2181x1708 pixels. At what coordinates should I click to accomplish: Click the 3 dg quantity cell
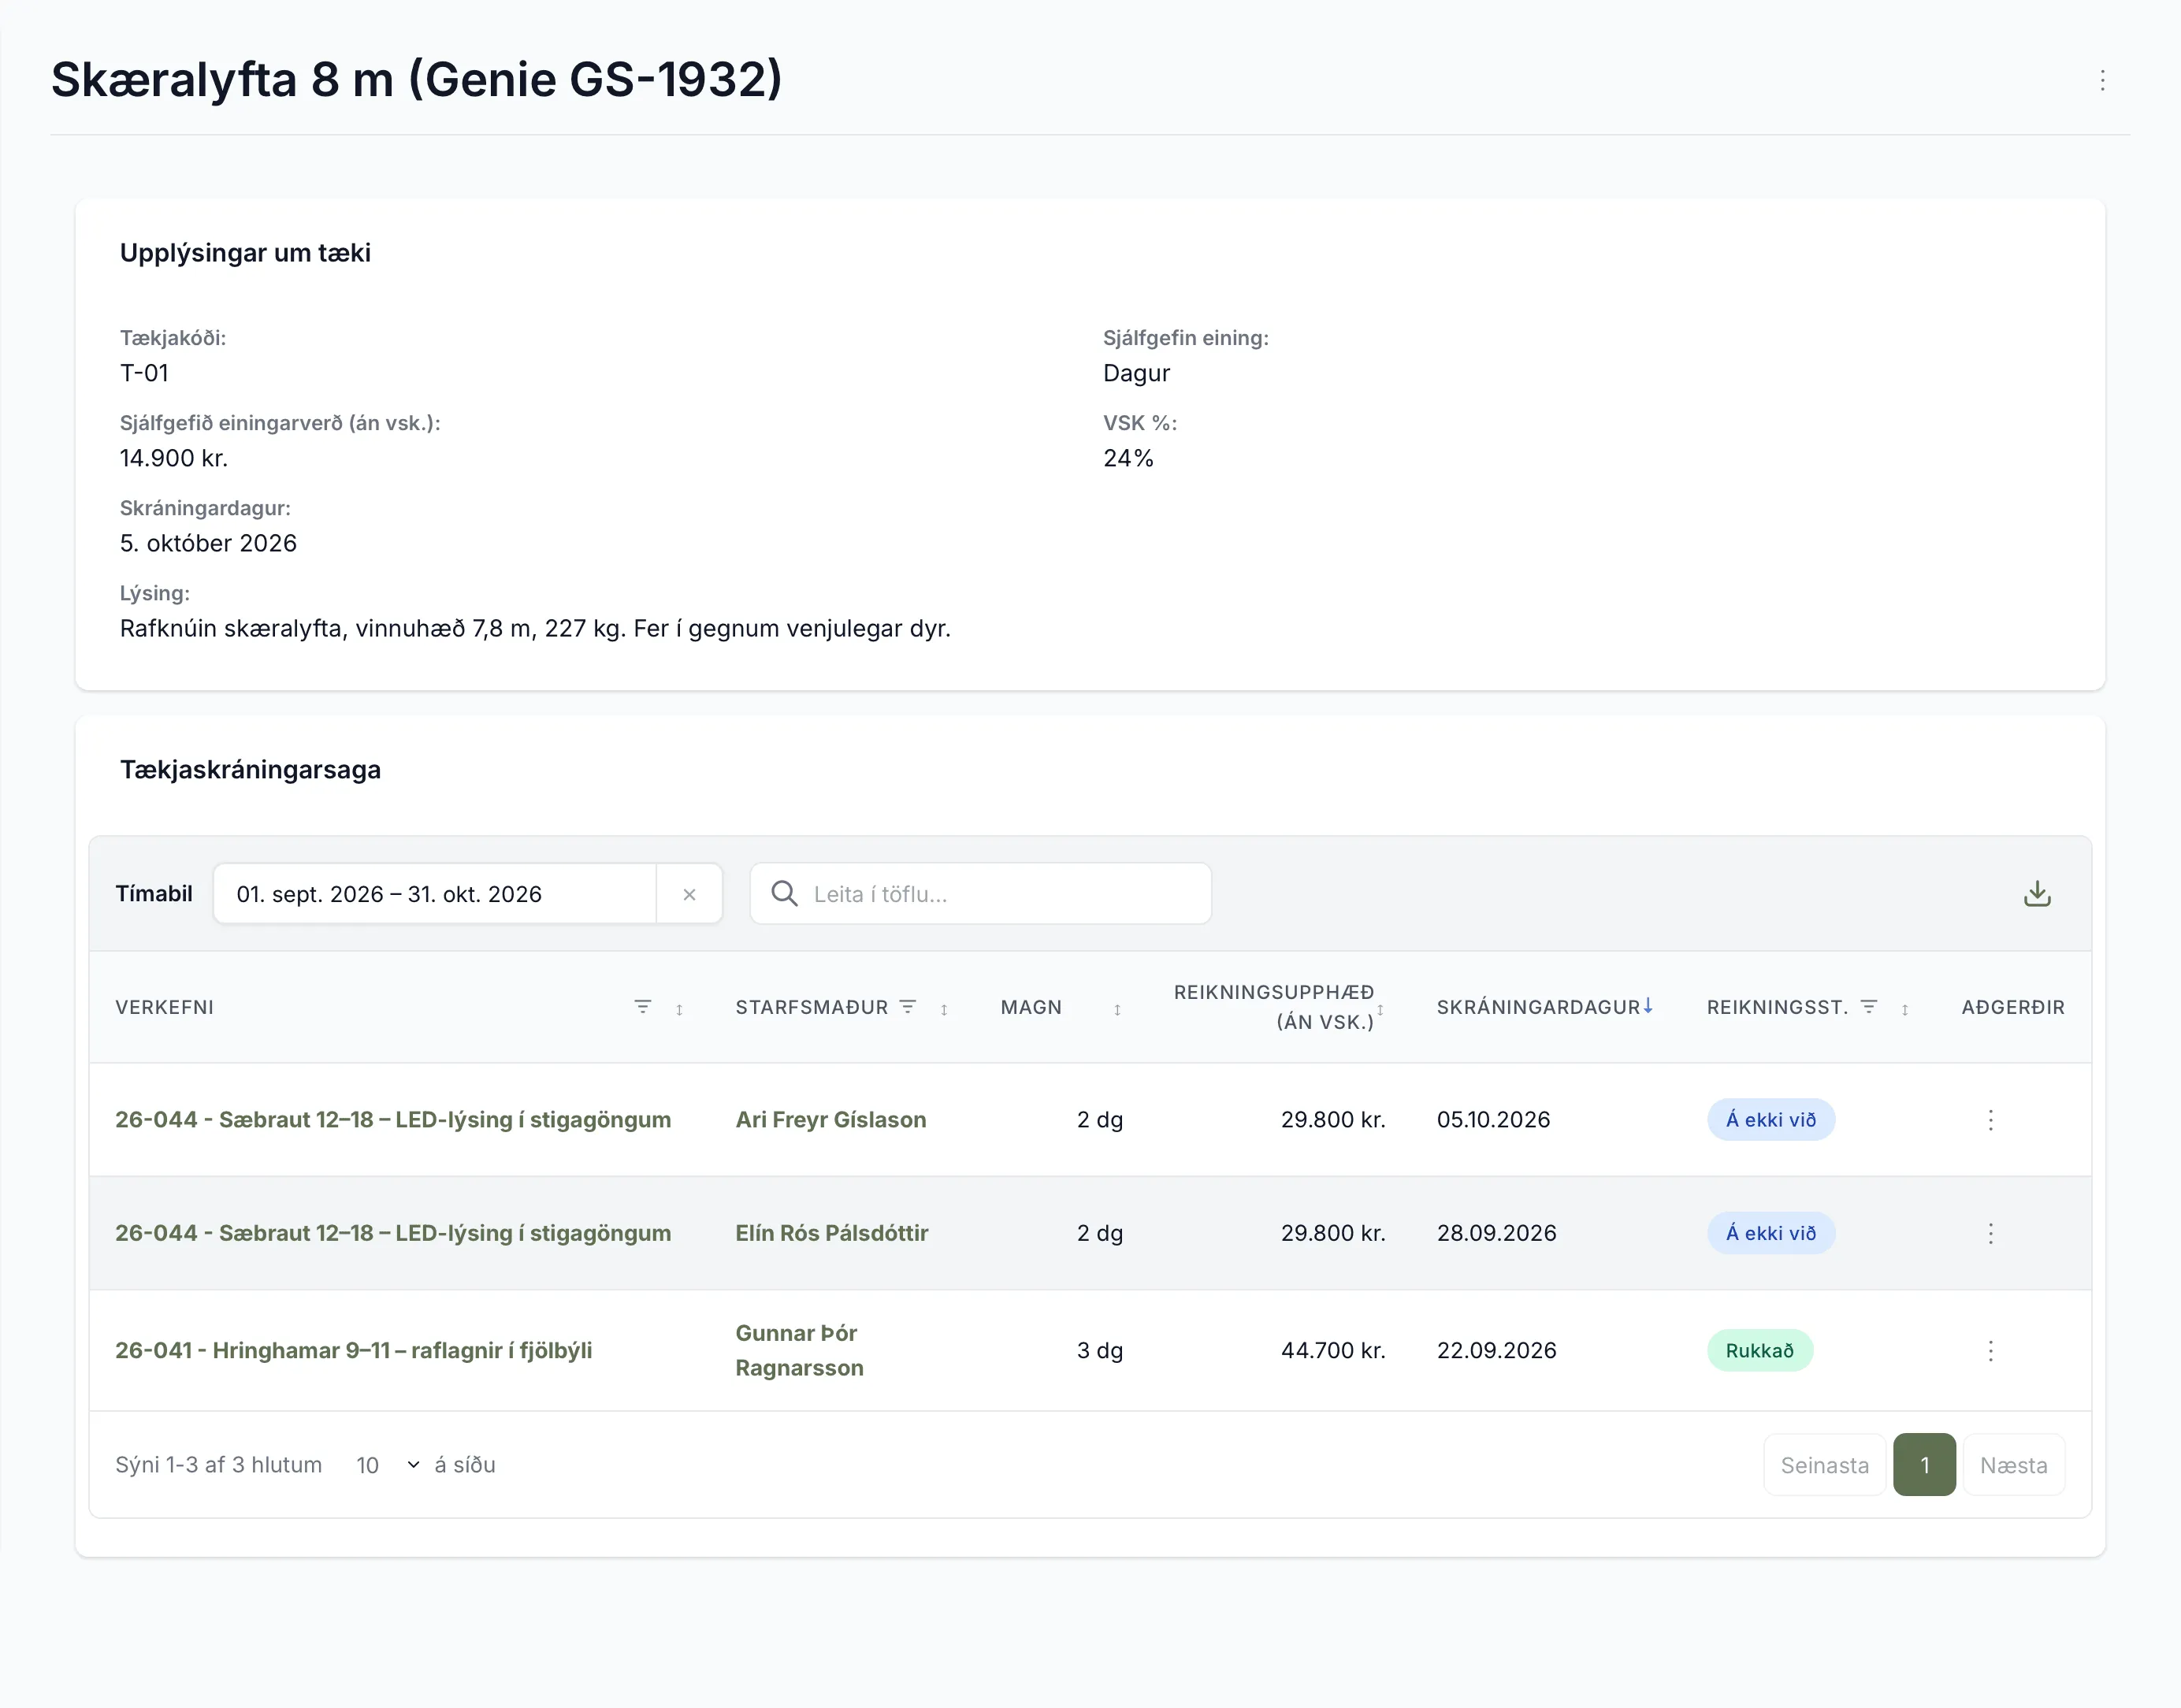(1100, 1351)
